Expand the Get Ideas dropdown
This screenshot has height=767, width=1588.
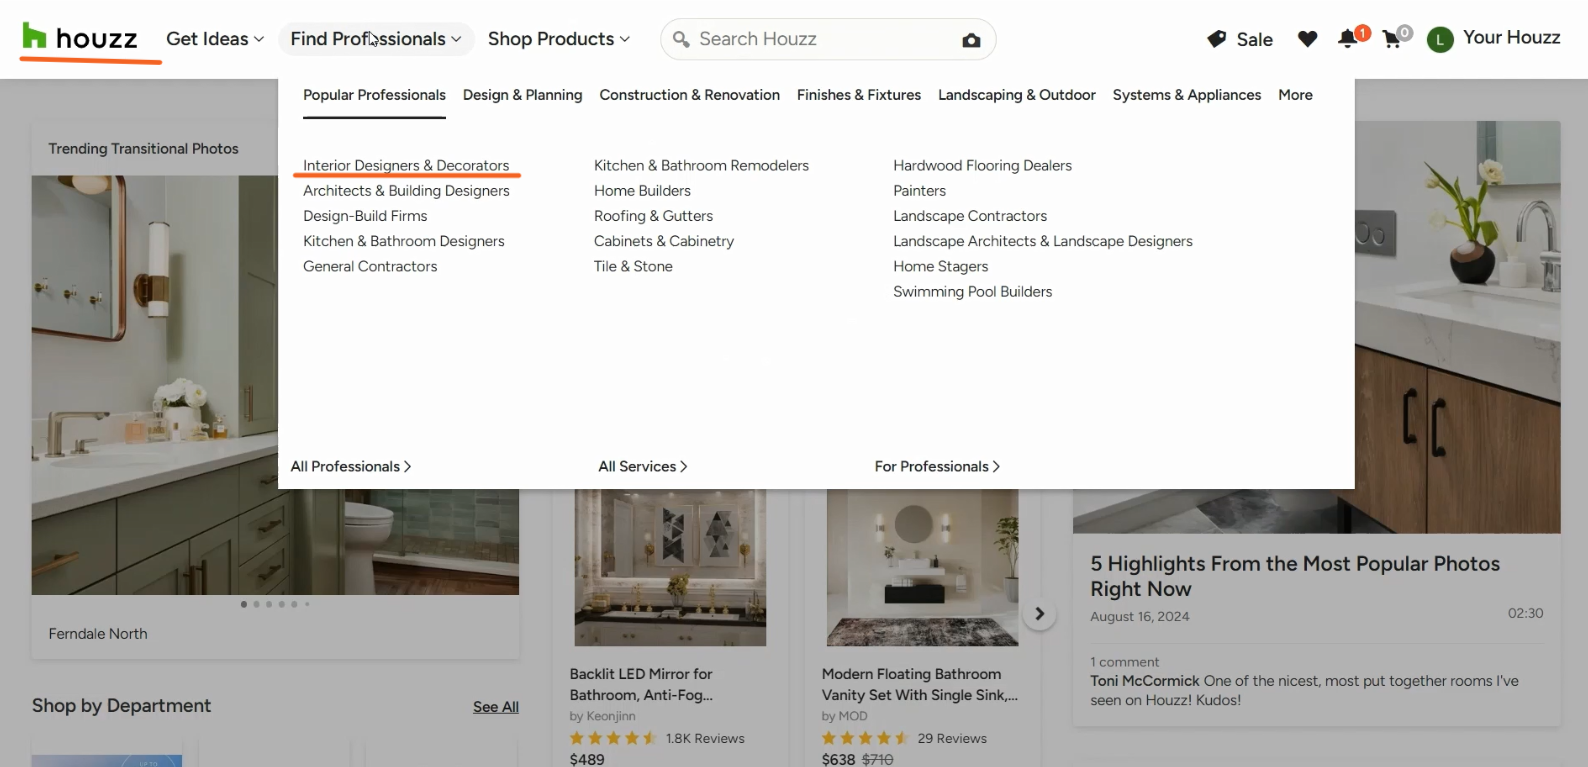[215, 39]
